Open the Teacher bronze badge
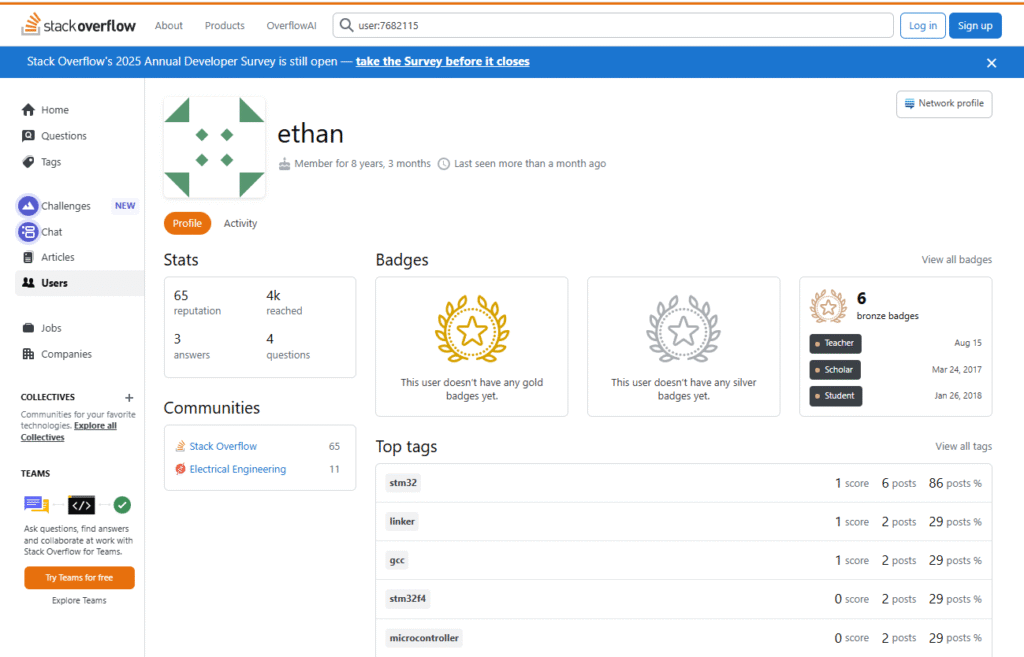 point(835,344)
